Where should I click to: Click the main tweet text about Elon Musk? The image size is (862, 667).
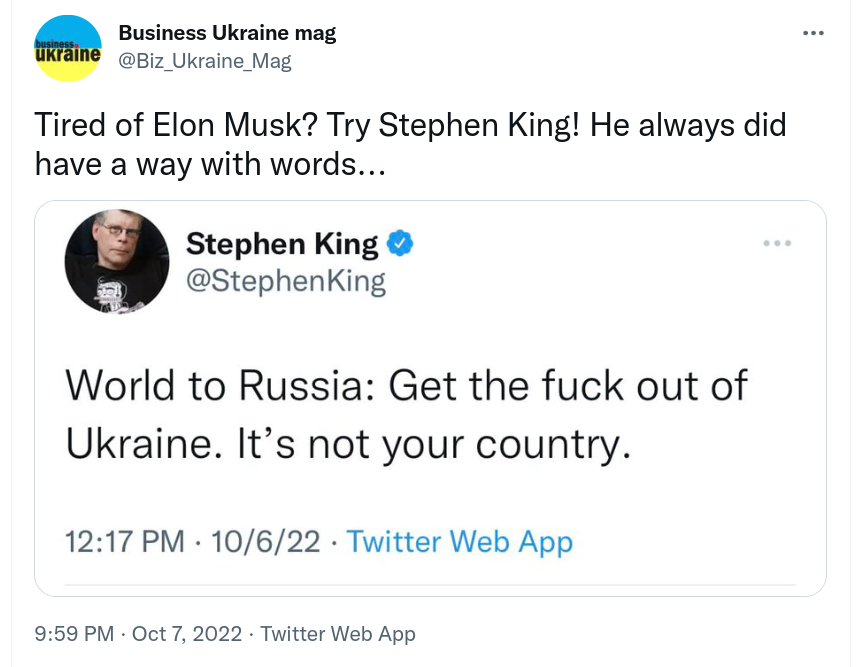(410, 144)
